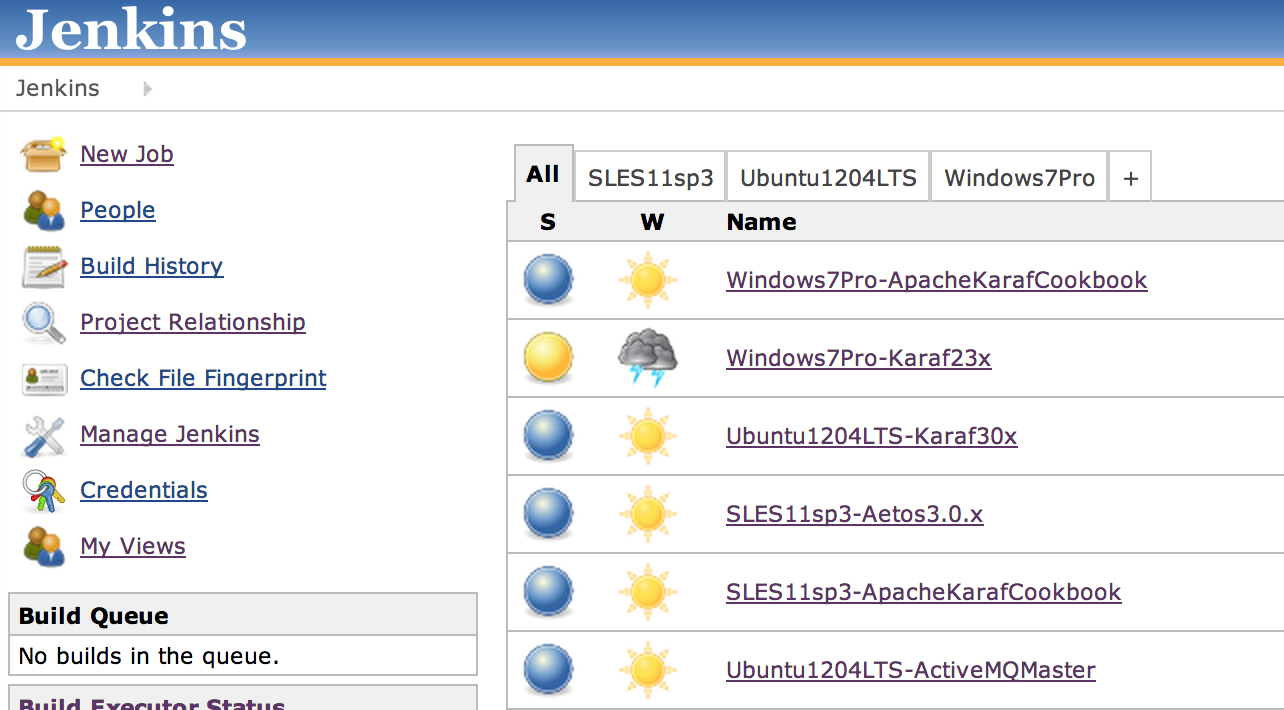Open the Windows7Pro-Karaf23x job

point(859,358)
